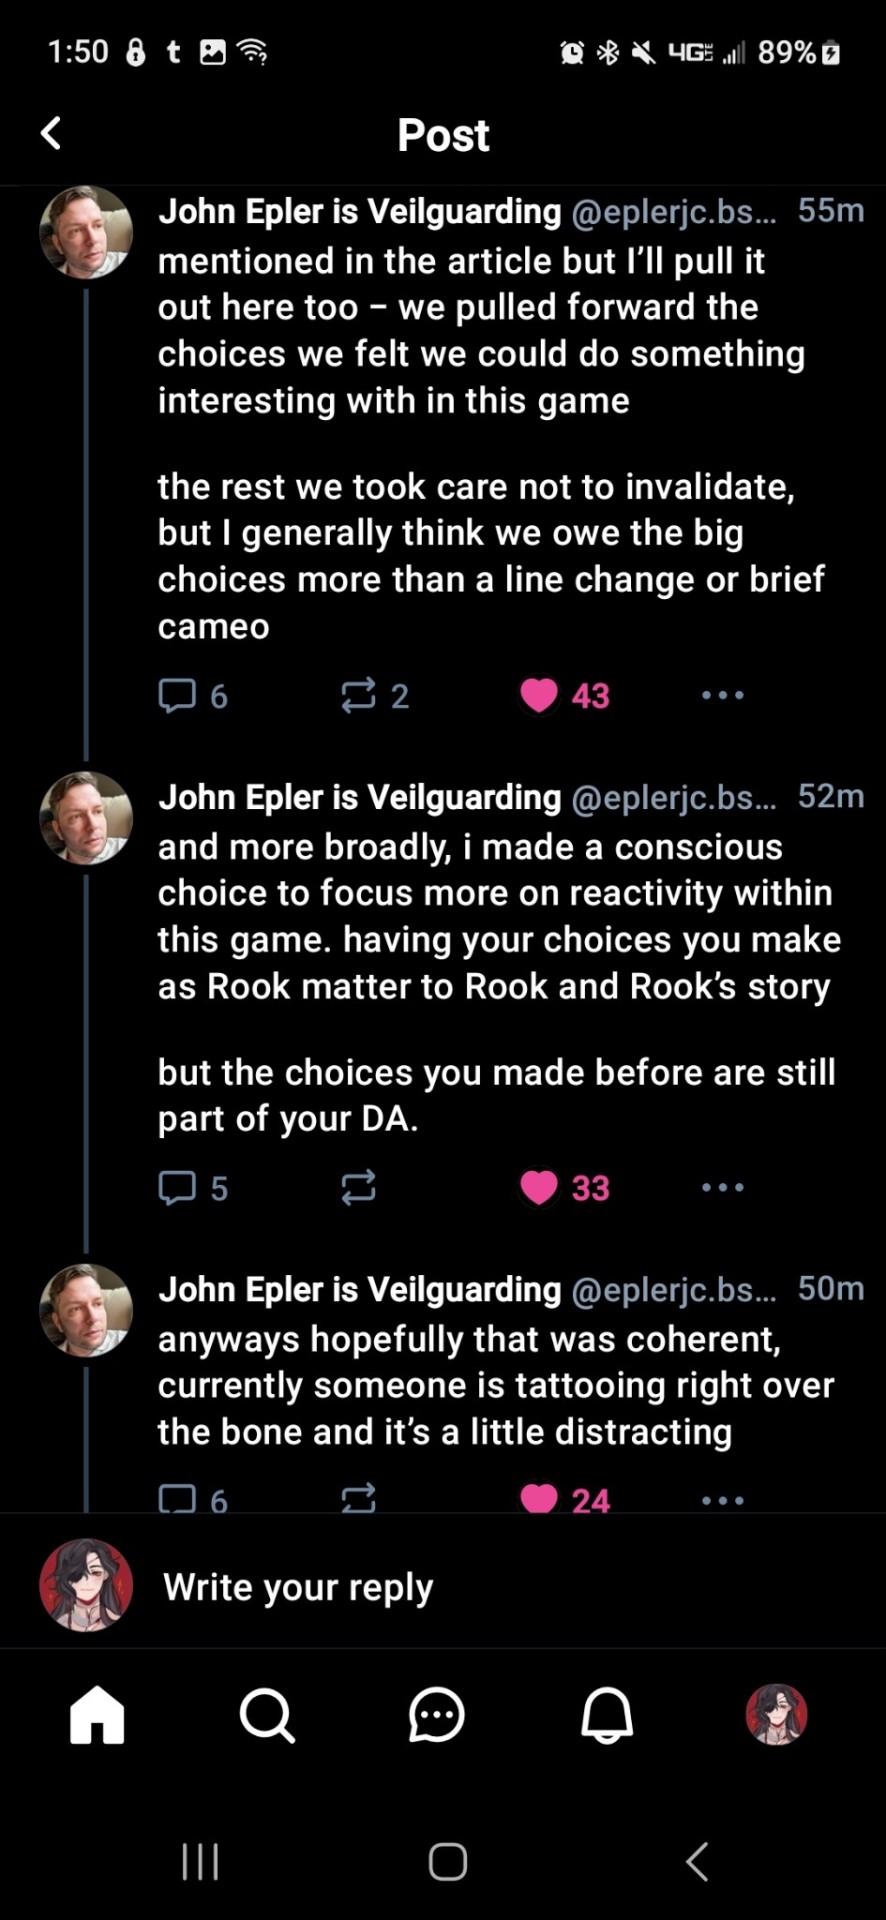The height and width of the screenshot is (1920, 886).
Task: Open the Chat messages icon
Action: pyautogui.click(x=437, y=1715)
